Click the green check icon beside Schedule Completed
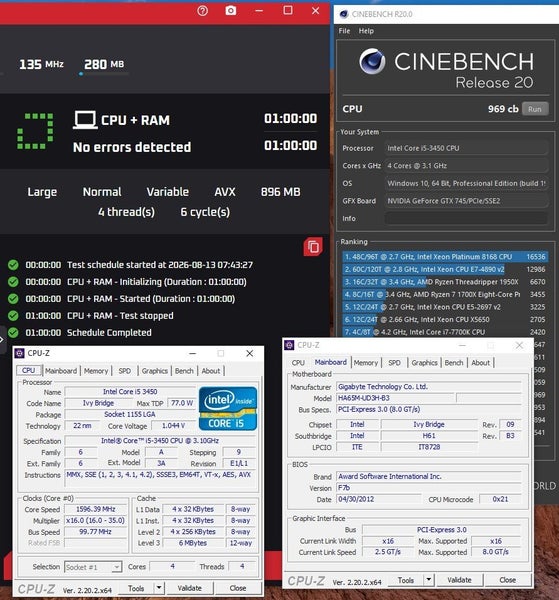 coord(13,333)
